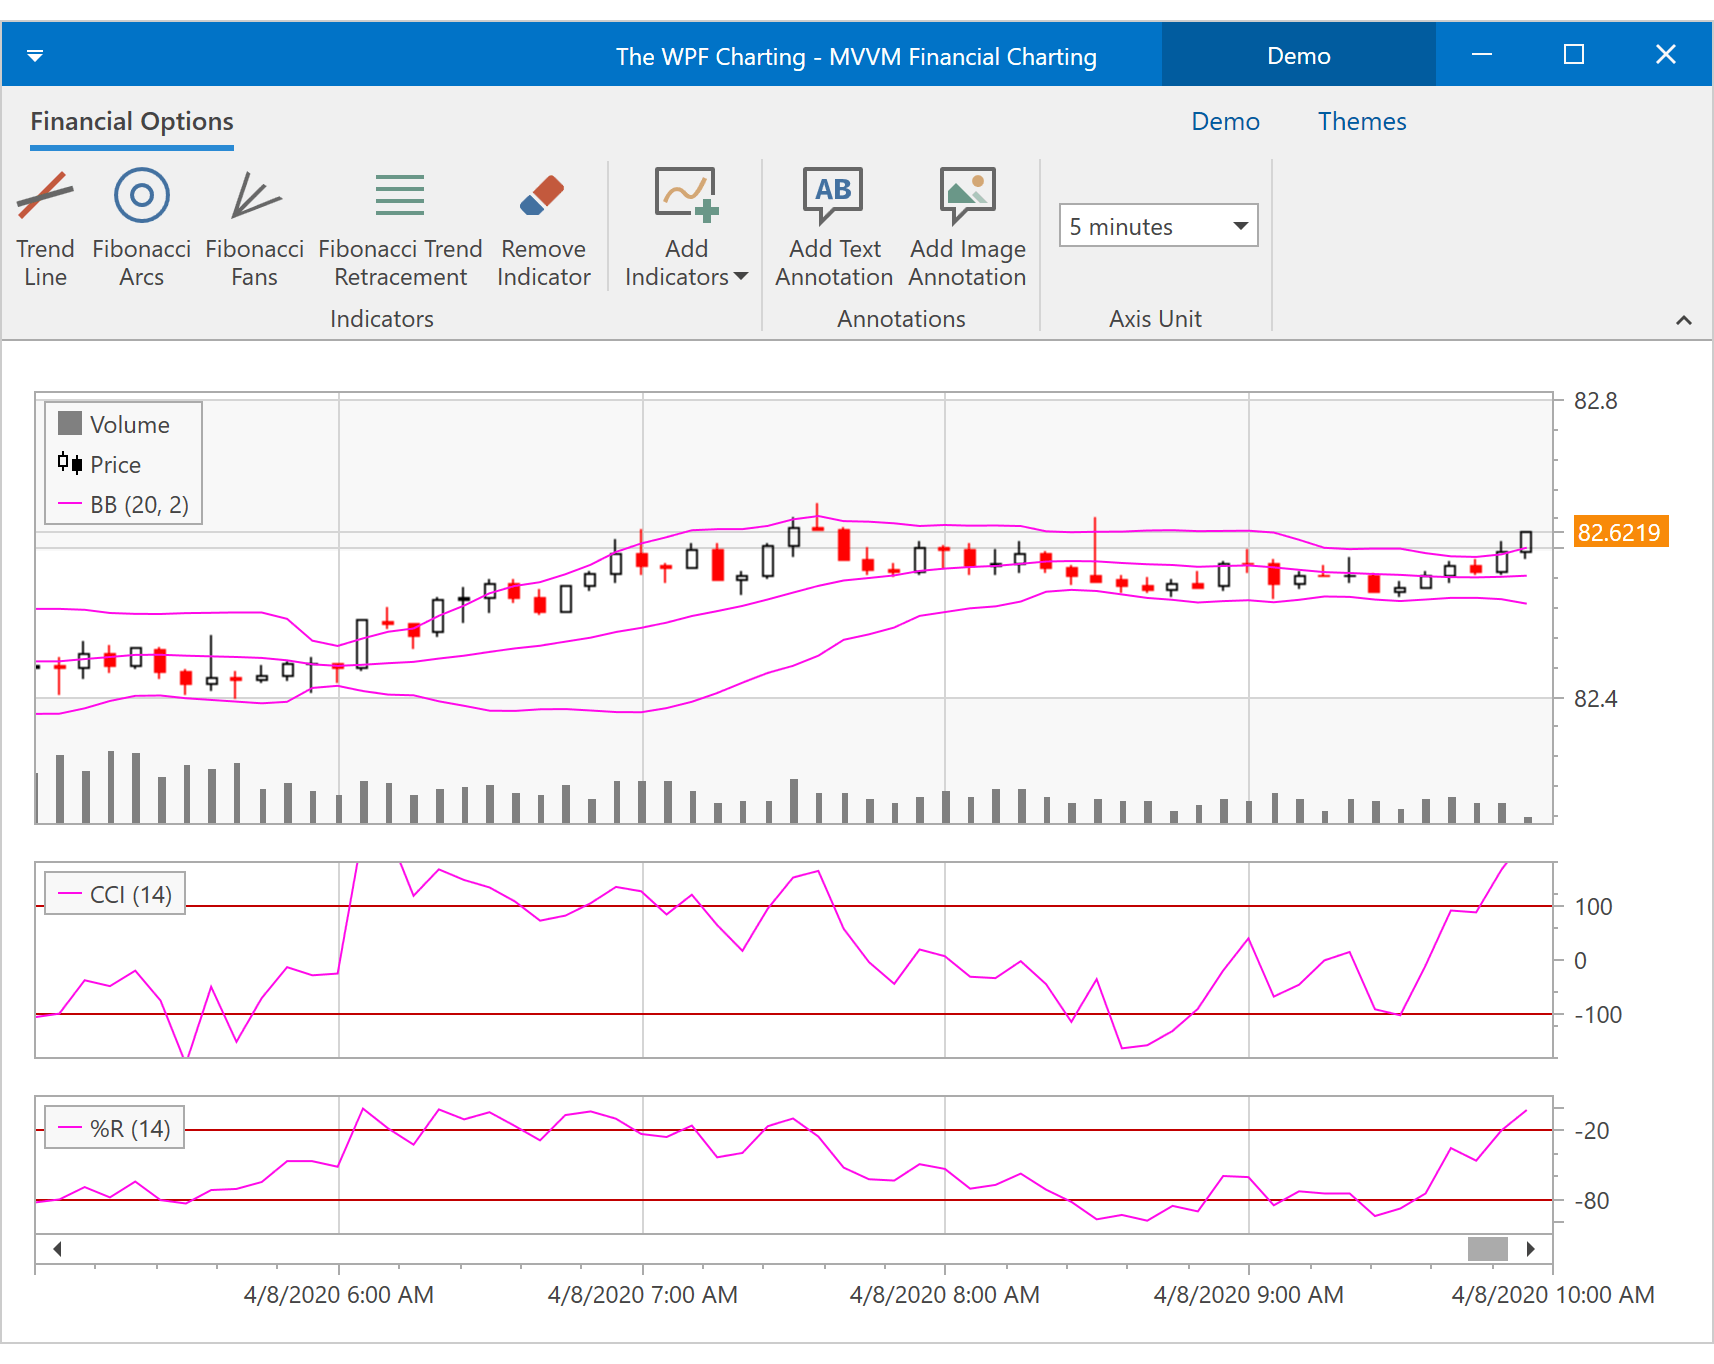Insert a text annotation
This screenshot has width=1714, height=1364.
pos(834,228)
